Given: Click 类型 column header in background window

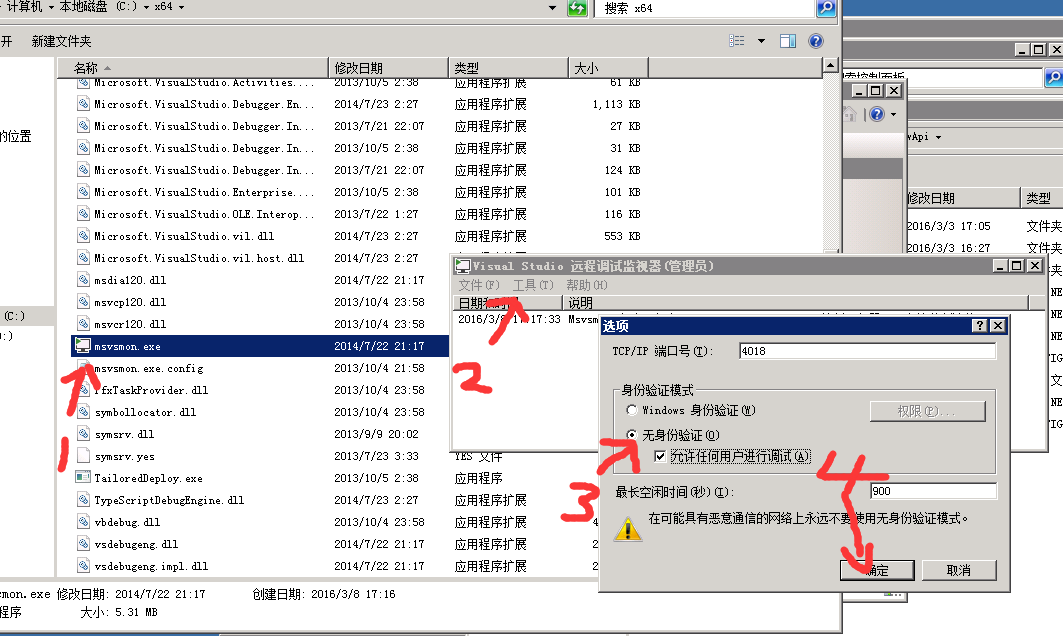Looking at the screenshot, I should [x=1041, y=198].
